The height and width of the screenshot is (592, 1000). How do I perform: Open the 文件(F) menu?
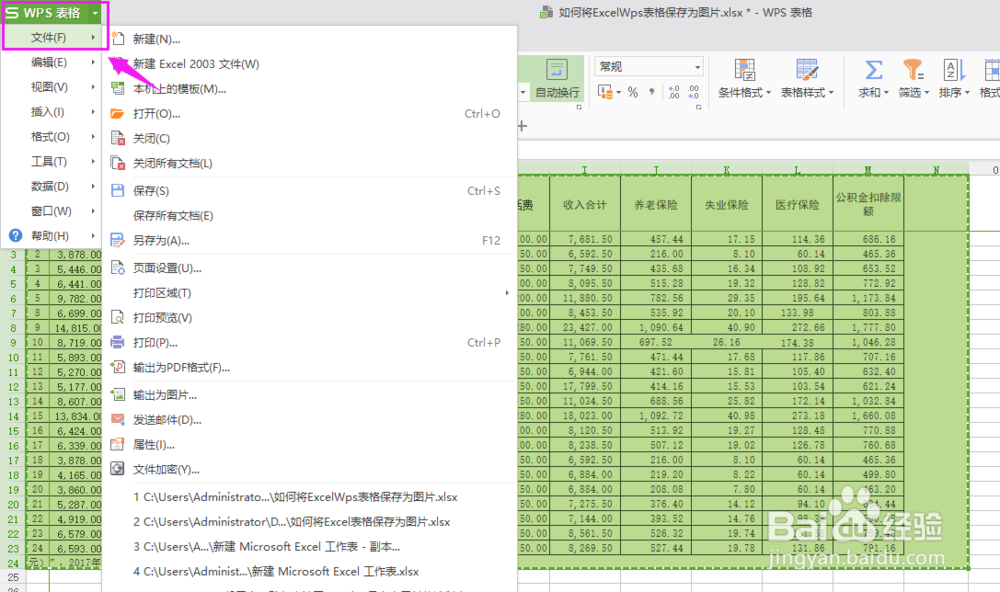(52, 38)
